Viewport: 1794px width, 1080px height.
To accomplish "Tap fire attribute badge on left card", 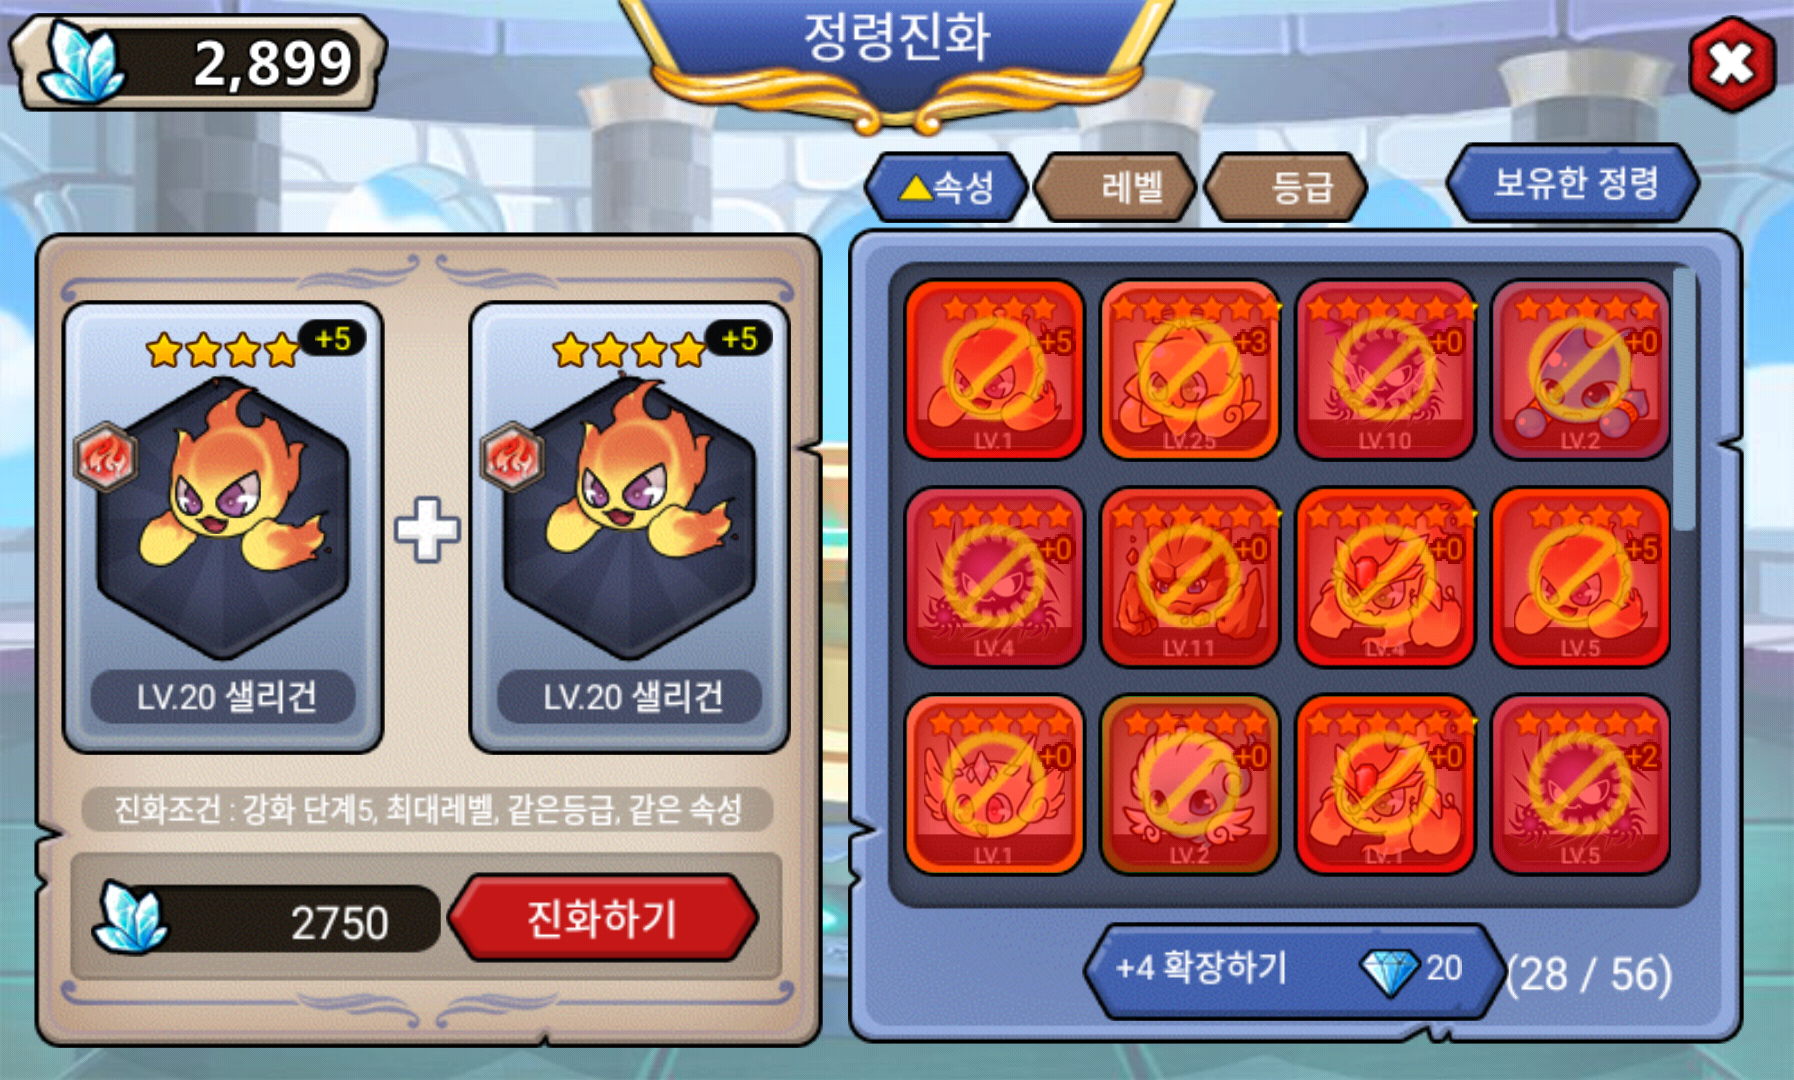I will click(106, 457).
